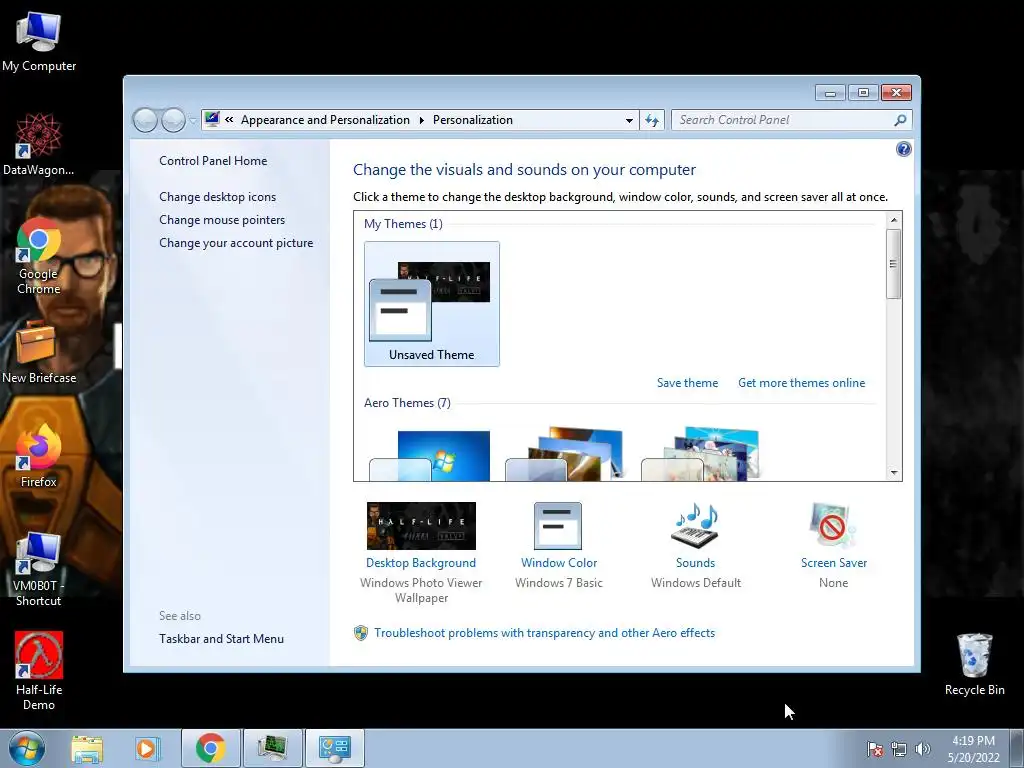Click the Window Color icon
The width and height of the screenshot is (1024, 768).
[x=558, y=526]
